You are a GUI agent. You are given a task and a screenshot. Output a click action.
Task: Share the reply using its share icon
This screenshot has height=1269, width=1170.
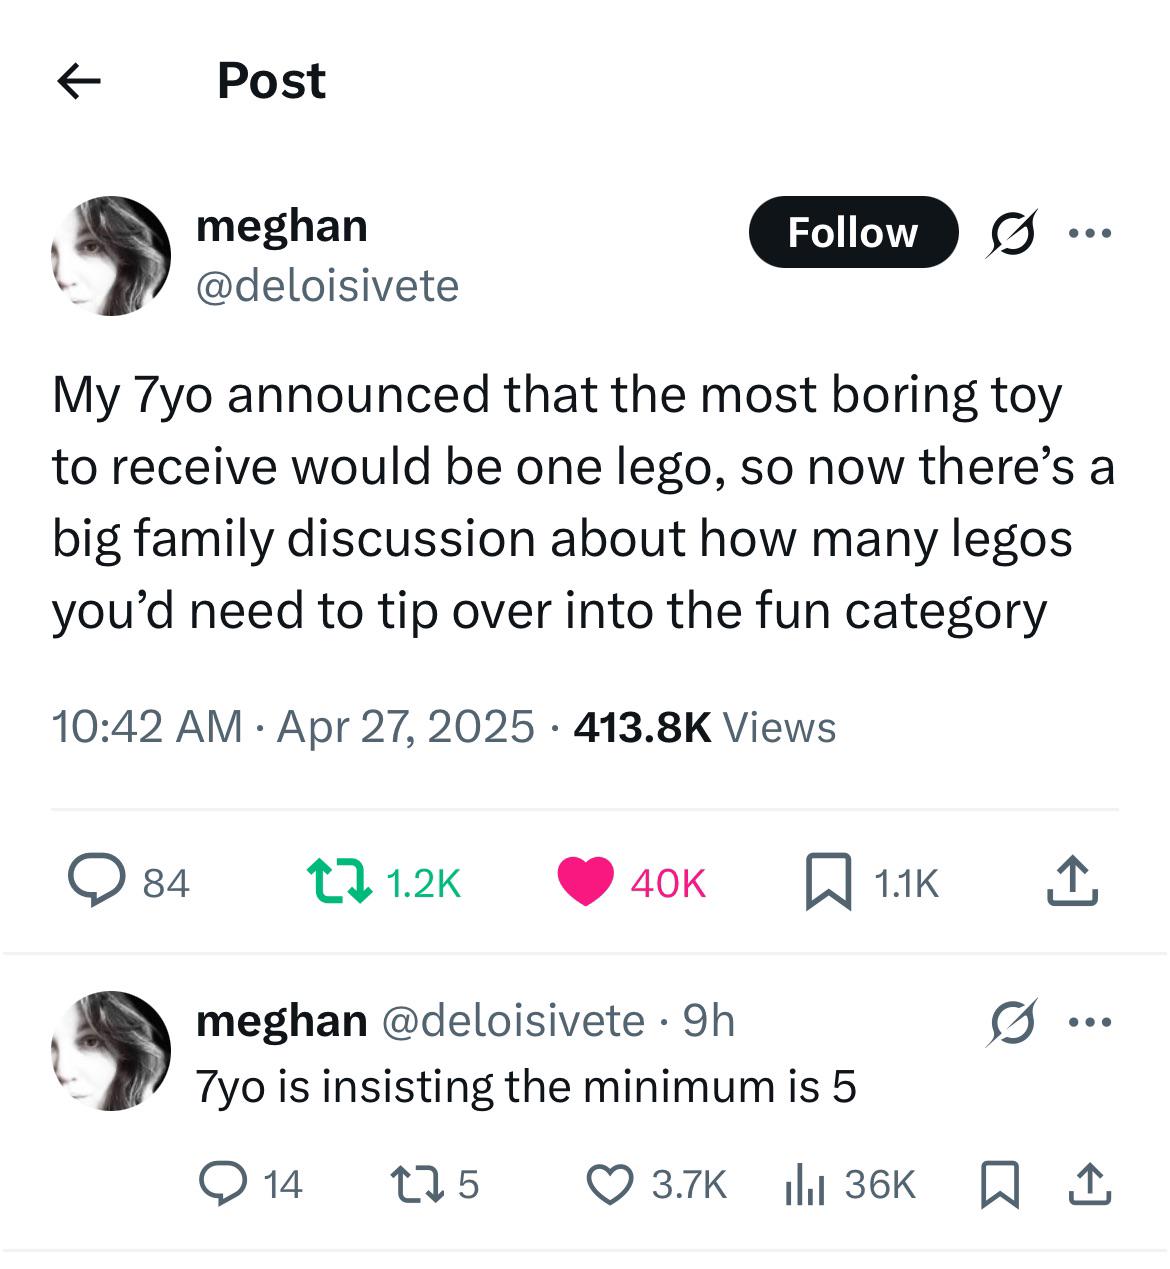click(1087, 1184)
